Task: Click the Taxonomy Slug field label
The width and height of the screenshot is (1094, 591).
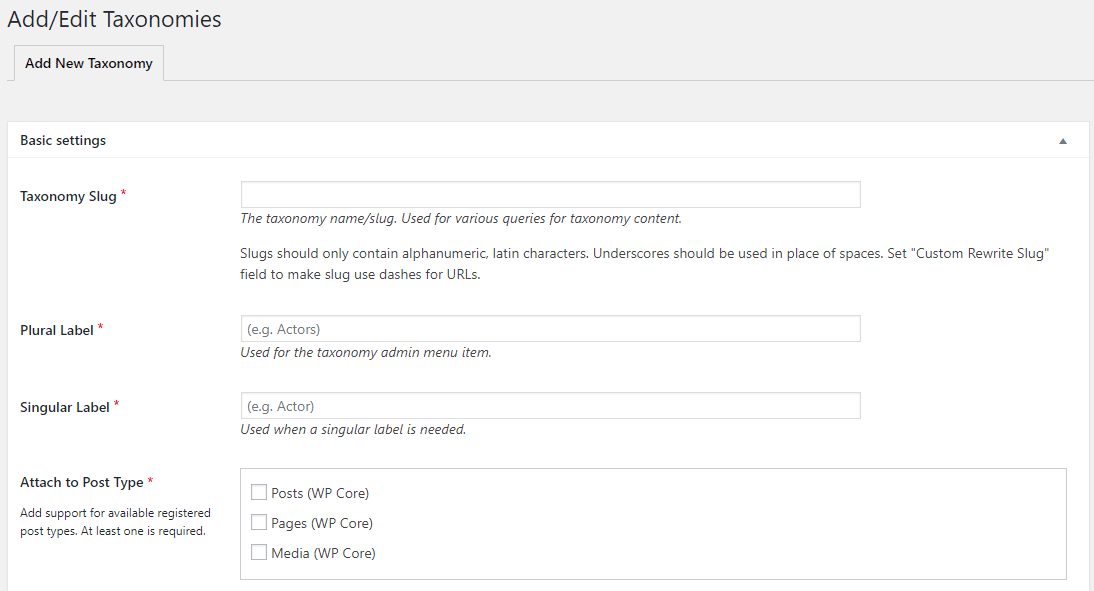Action: click(x=65, y=196)
